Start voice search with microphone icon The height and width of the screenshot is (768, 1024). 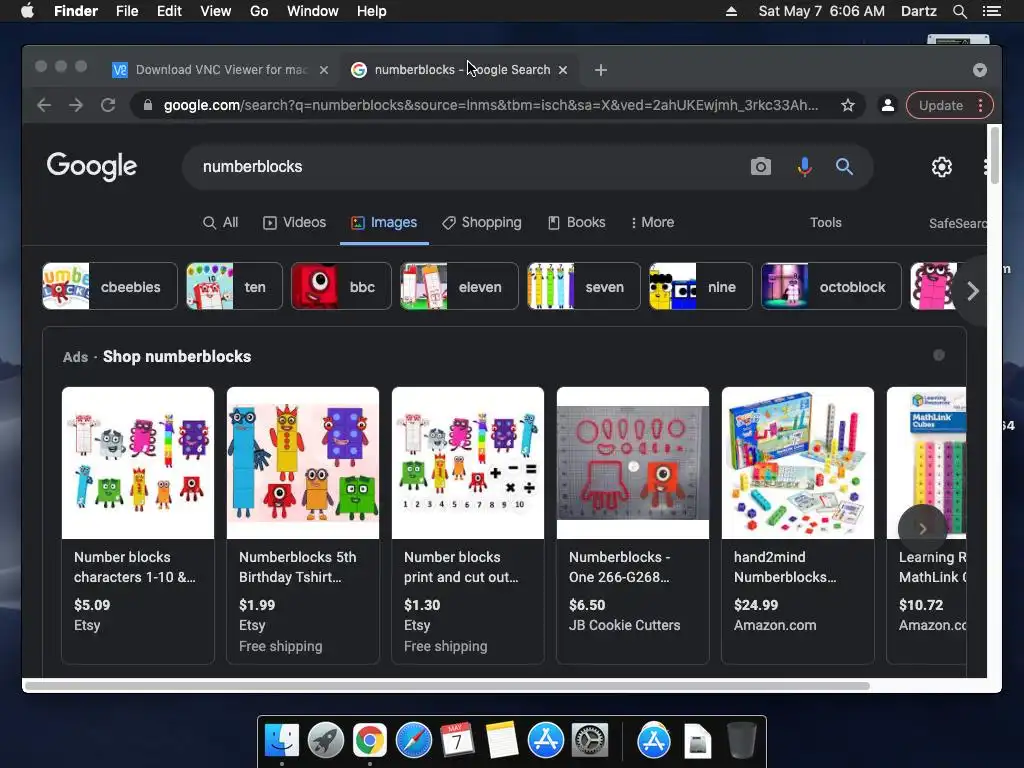[805, 167]
